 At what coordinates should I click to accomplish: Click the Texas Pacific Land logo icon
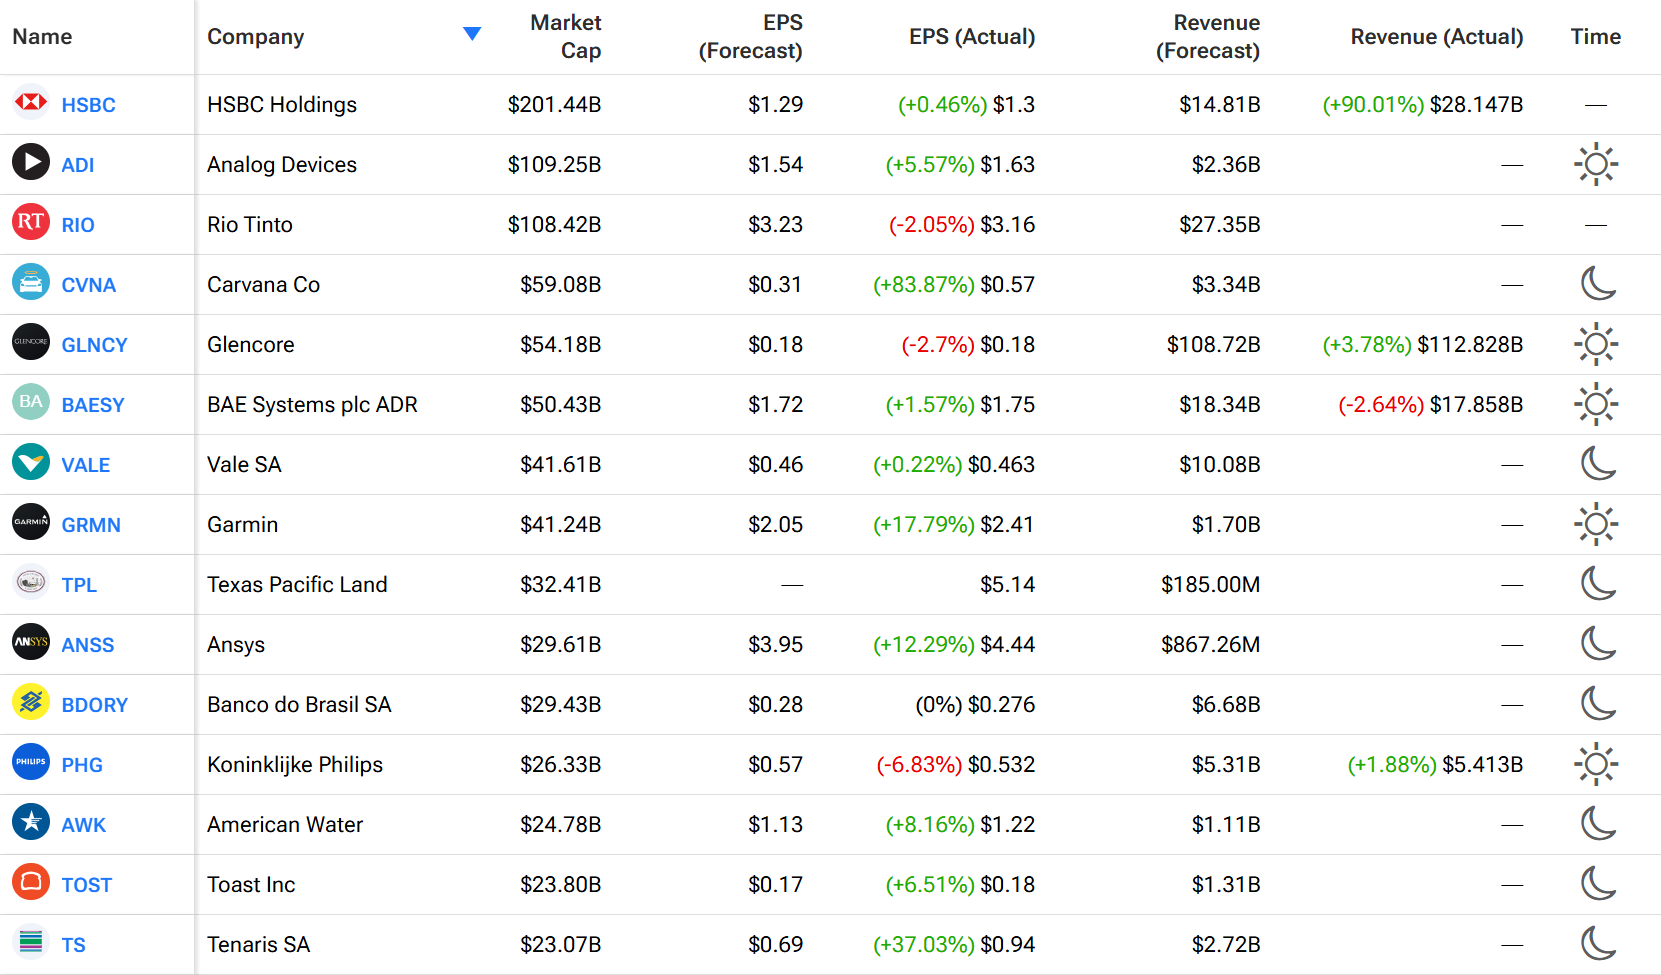point(31,582)
